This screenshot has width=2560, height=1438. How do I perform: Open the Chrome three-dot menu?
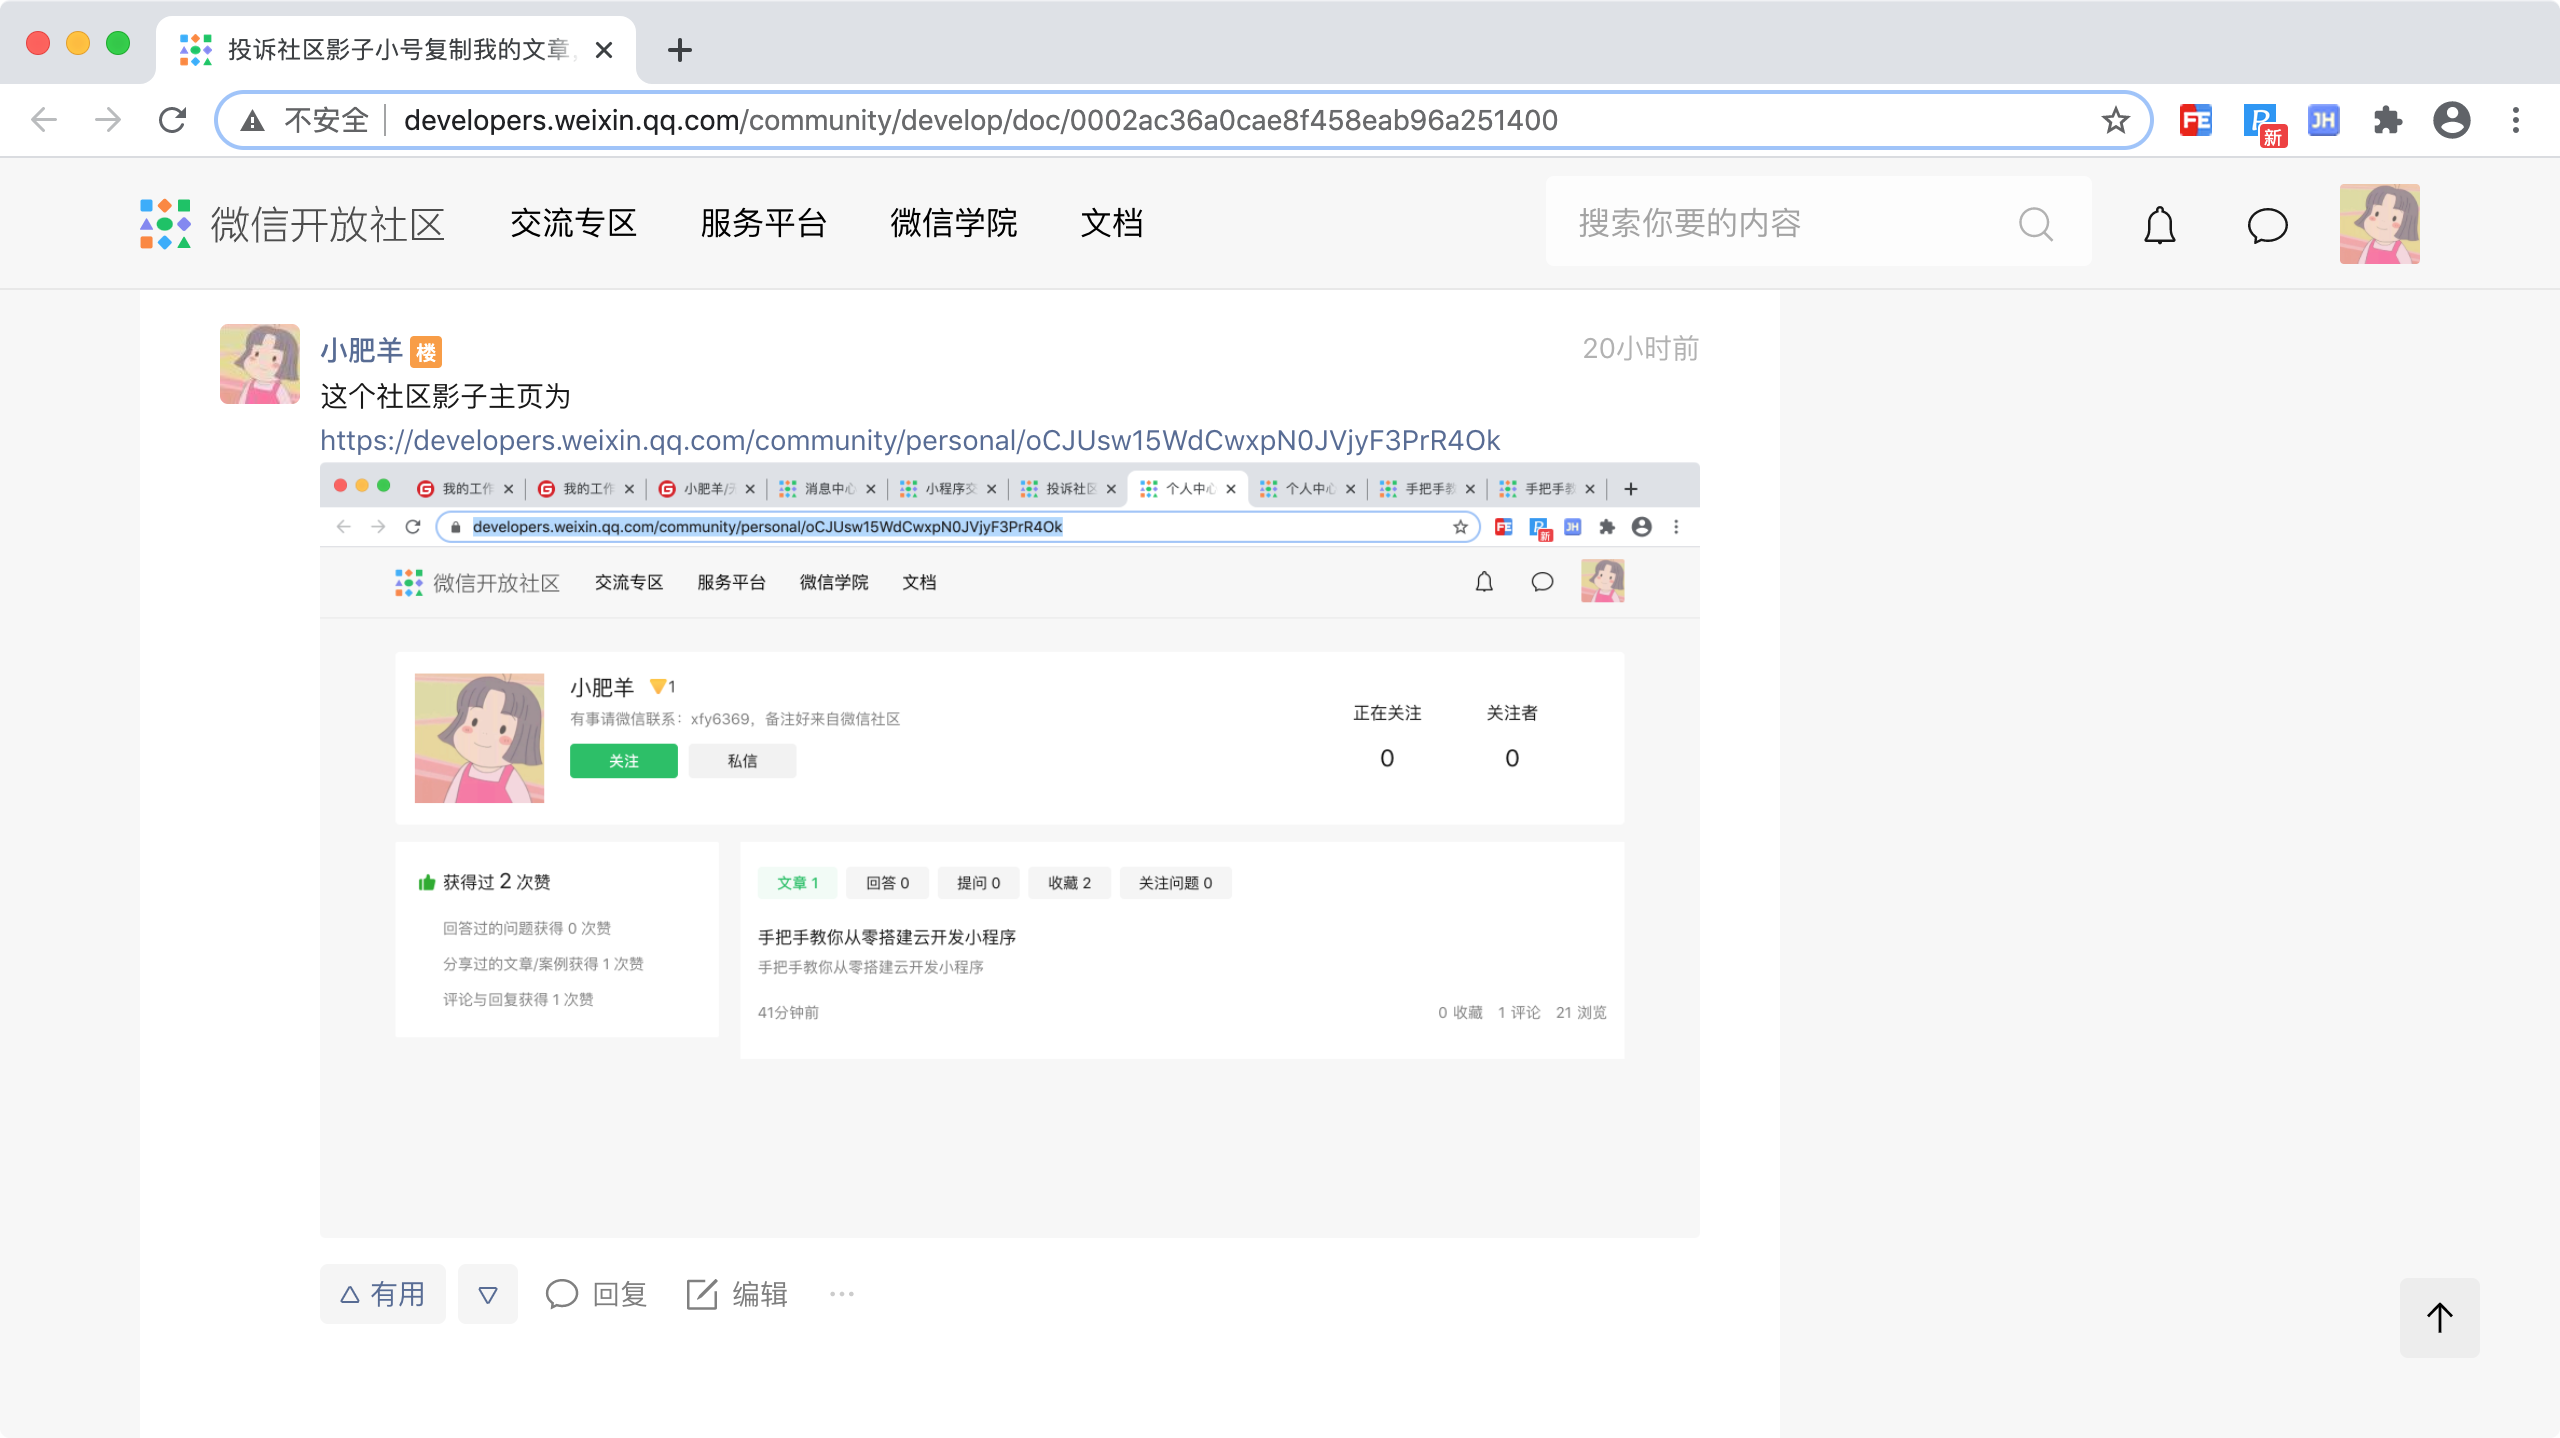(2515, 120)
